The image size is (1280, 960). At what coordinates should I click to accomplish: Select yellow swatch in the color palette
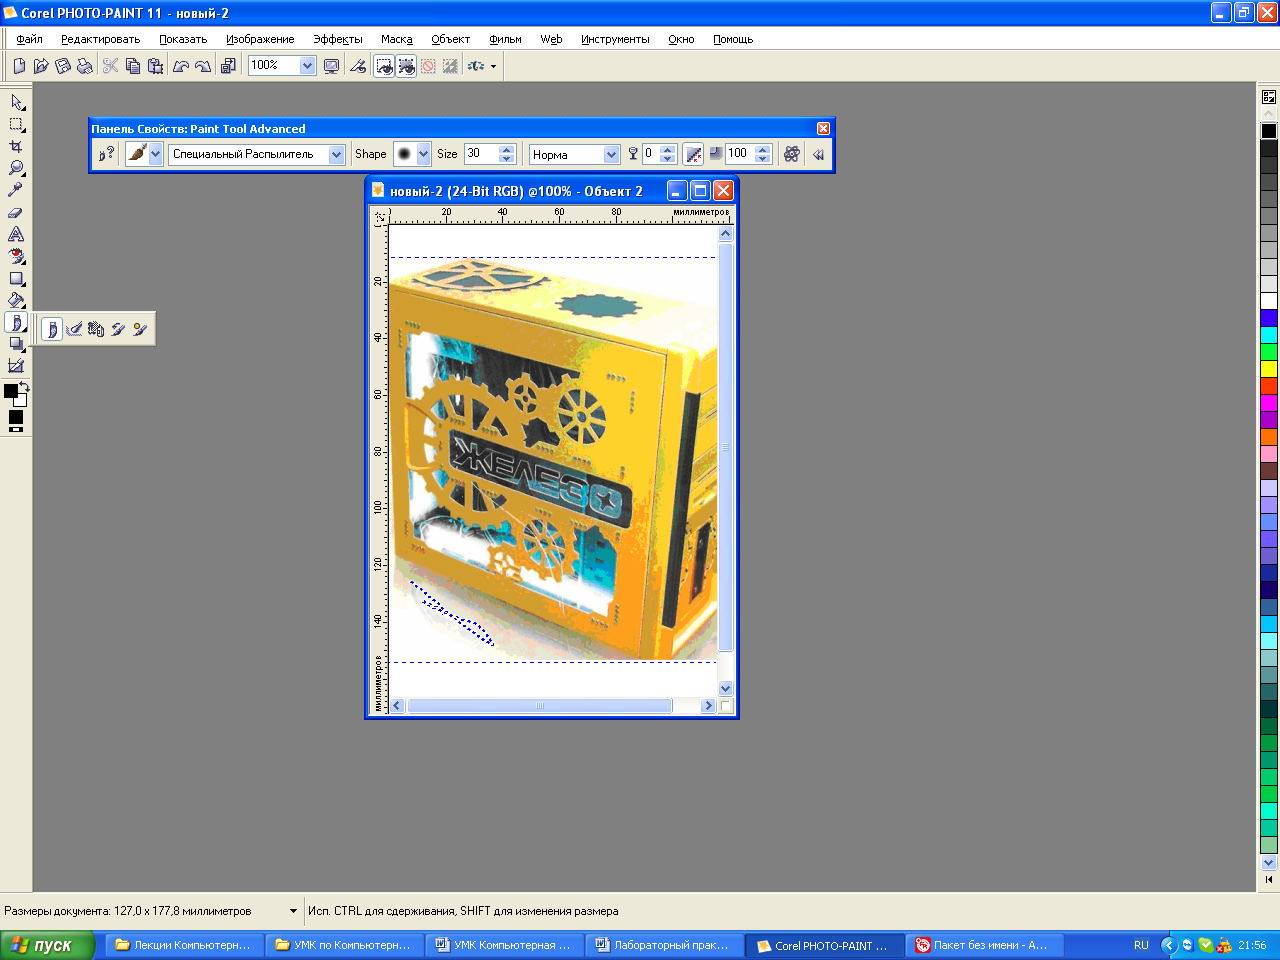tap(1269, 369)
